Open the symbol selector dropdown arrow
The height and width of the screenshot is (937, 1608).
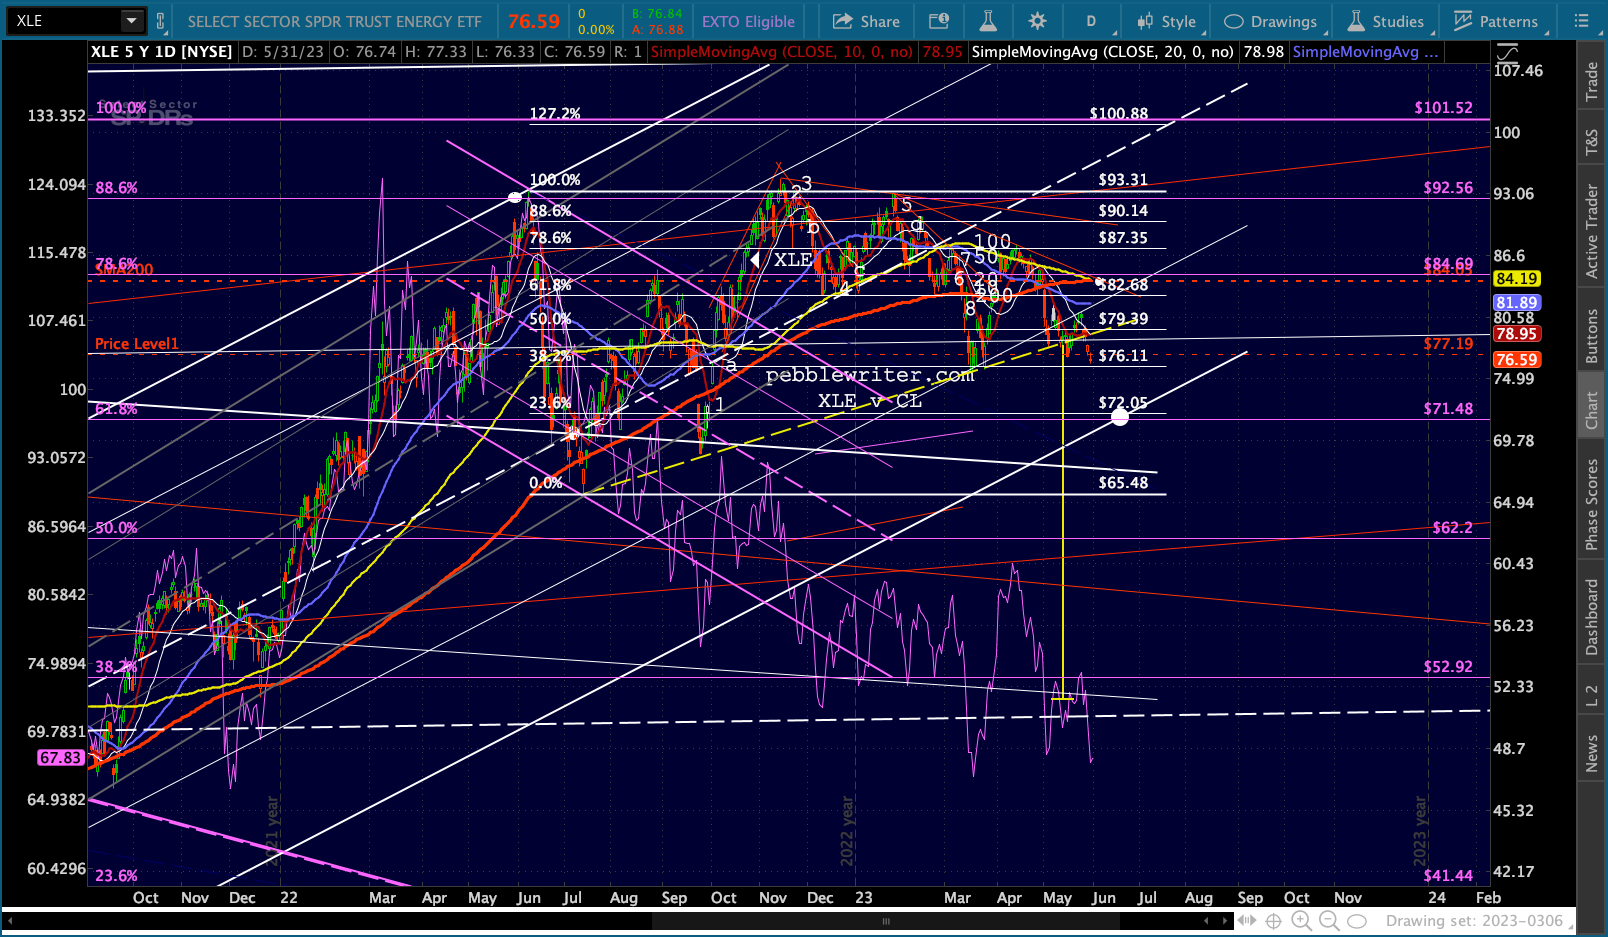(132, 21)
